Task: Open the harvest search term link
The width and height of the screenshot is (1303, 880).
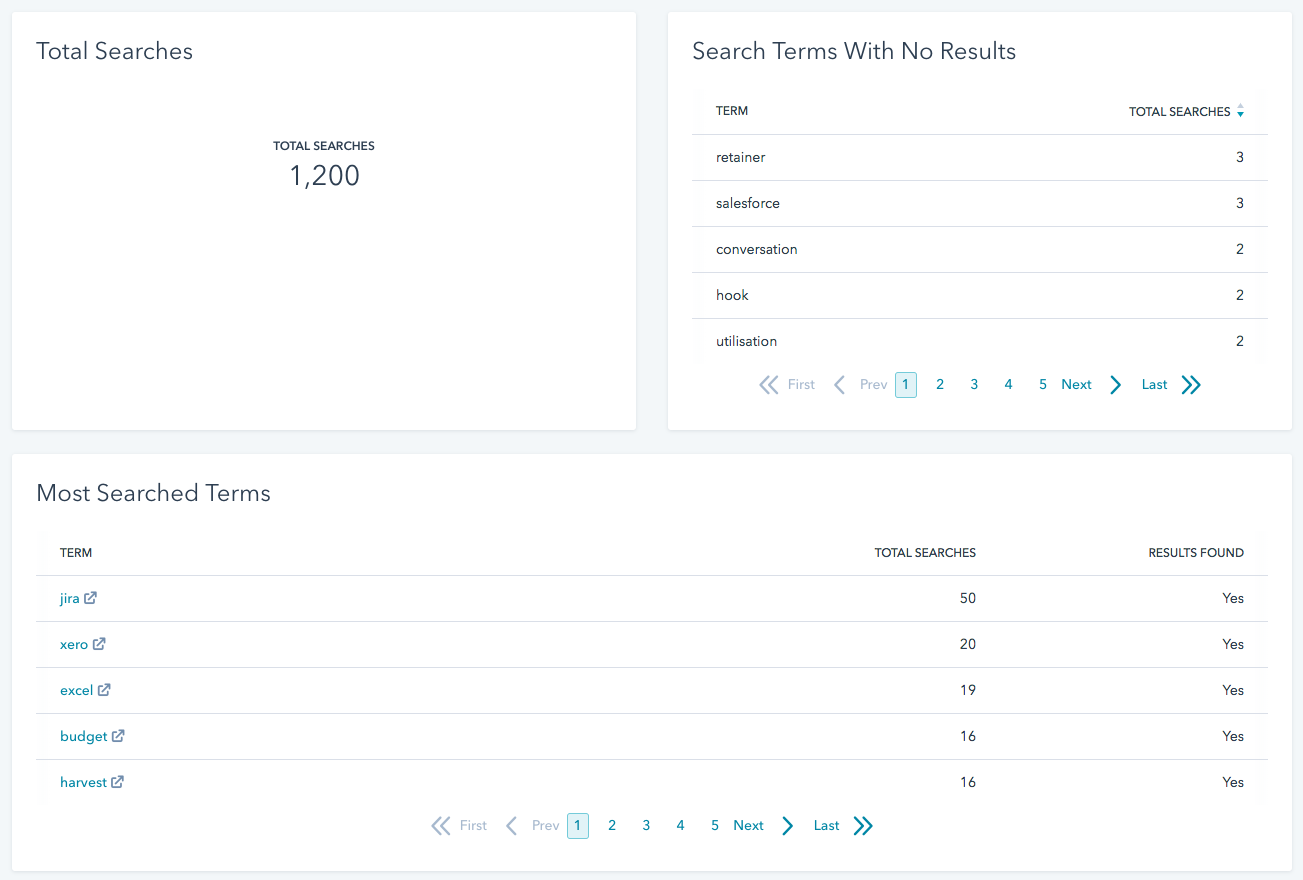Action: click(83, 783)
